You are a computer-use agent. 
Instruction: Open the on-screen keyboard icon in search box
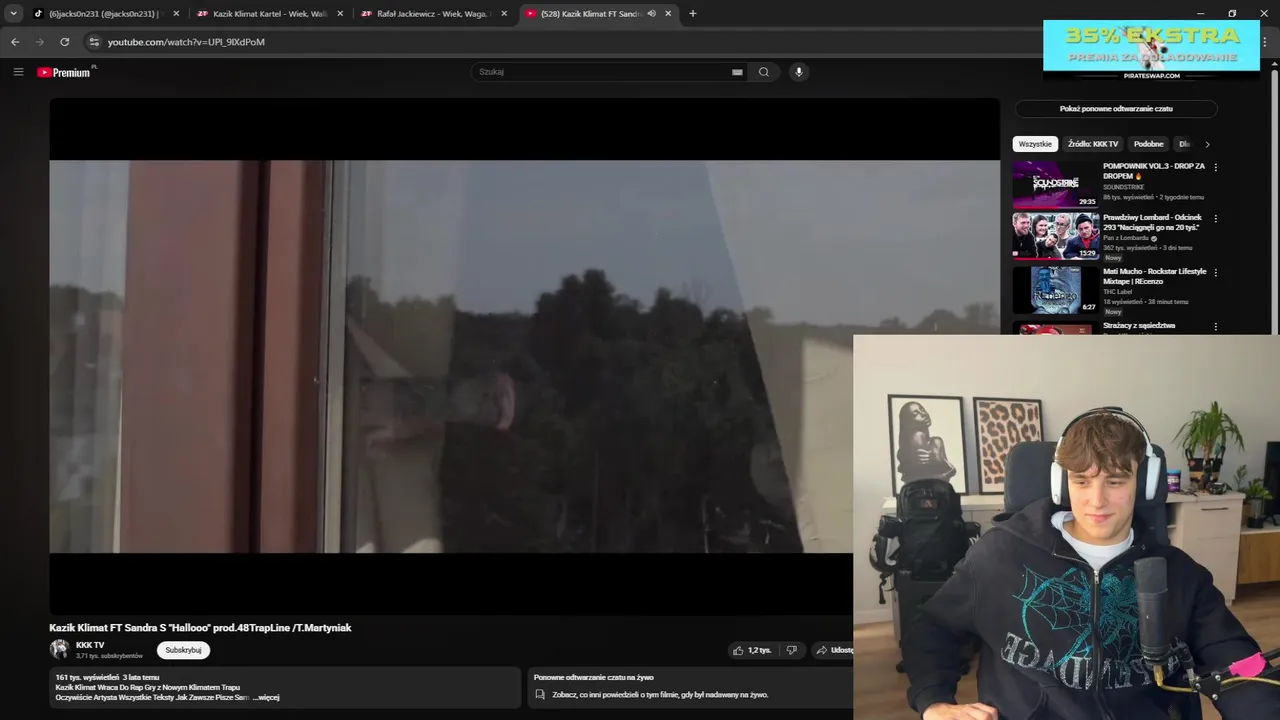737,72
